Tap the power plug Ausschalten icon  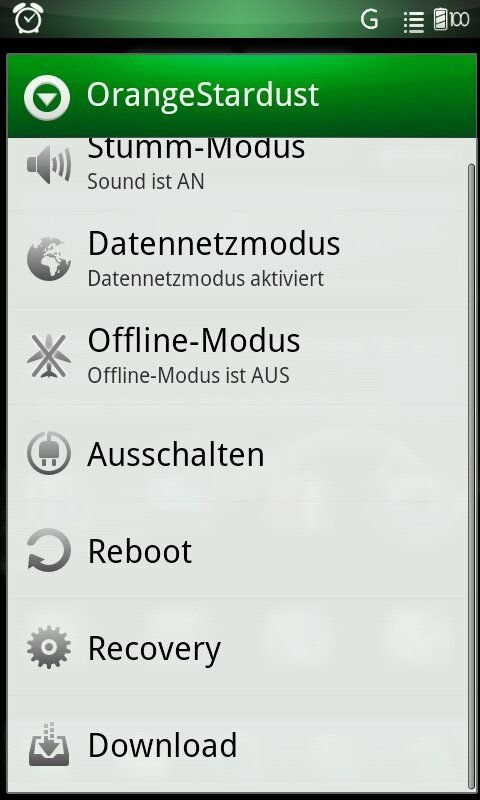(x=49, y=453)
